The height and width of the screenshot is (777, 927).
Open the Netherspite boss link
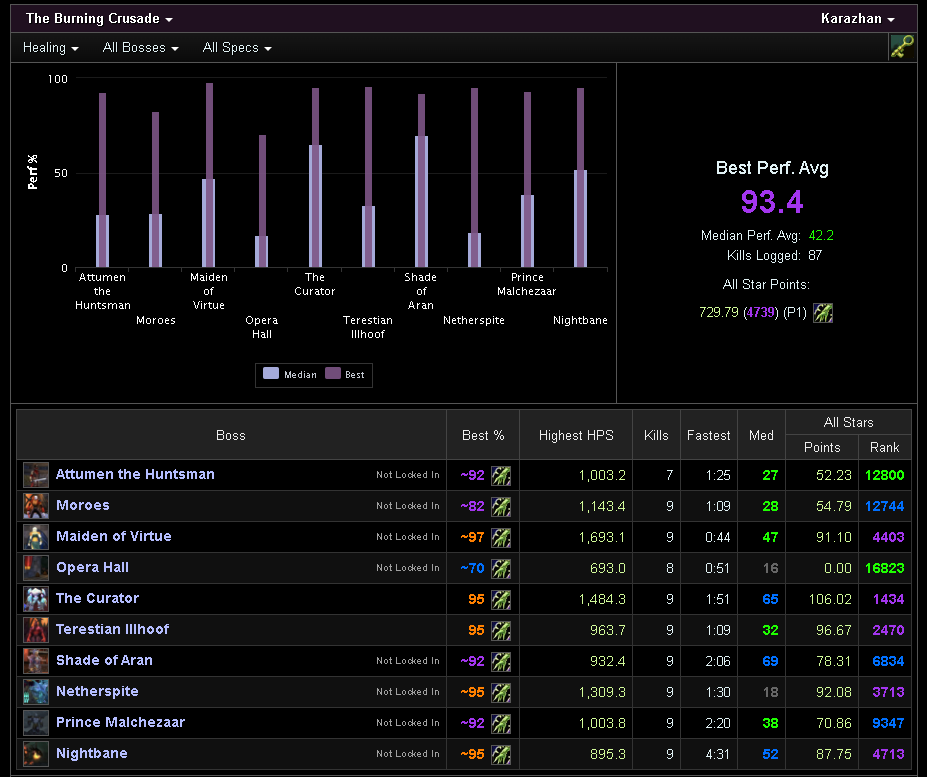97,691
